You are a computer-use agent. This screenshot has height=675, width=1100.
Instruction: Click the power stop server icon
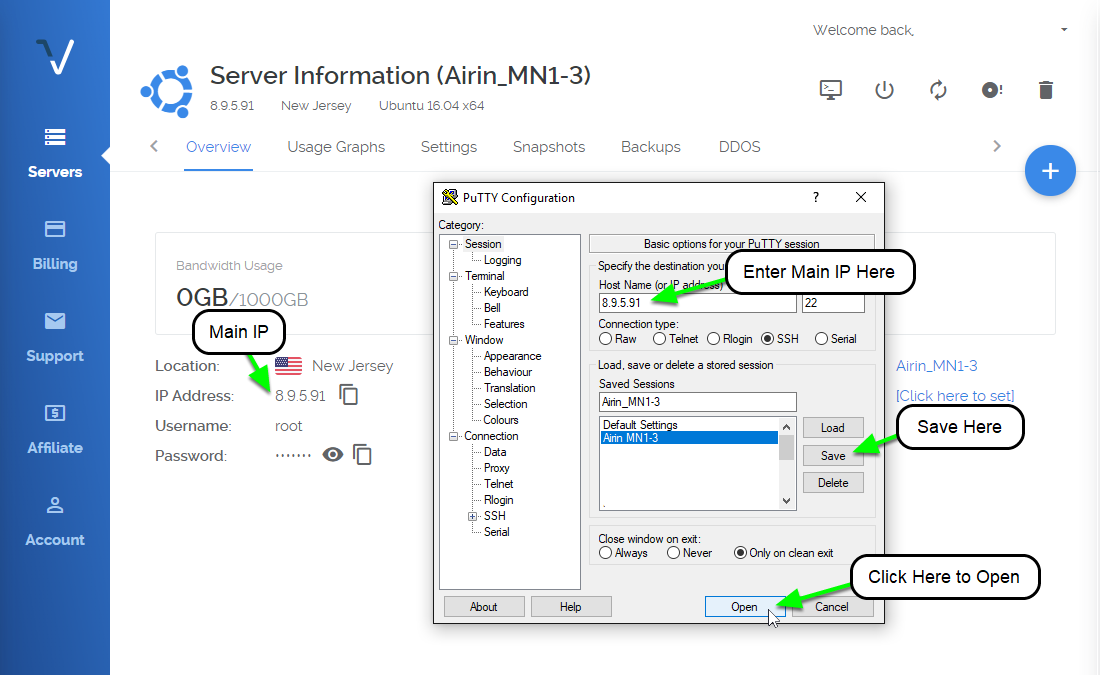pyautogui.click(x=884, y=90)
